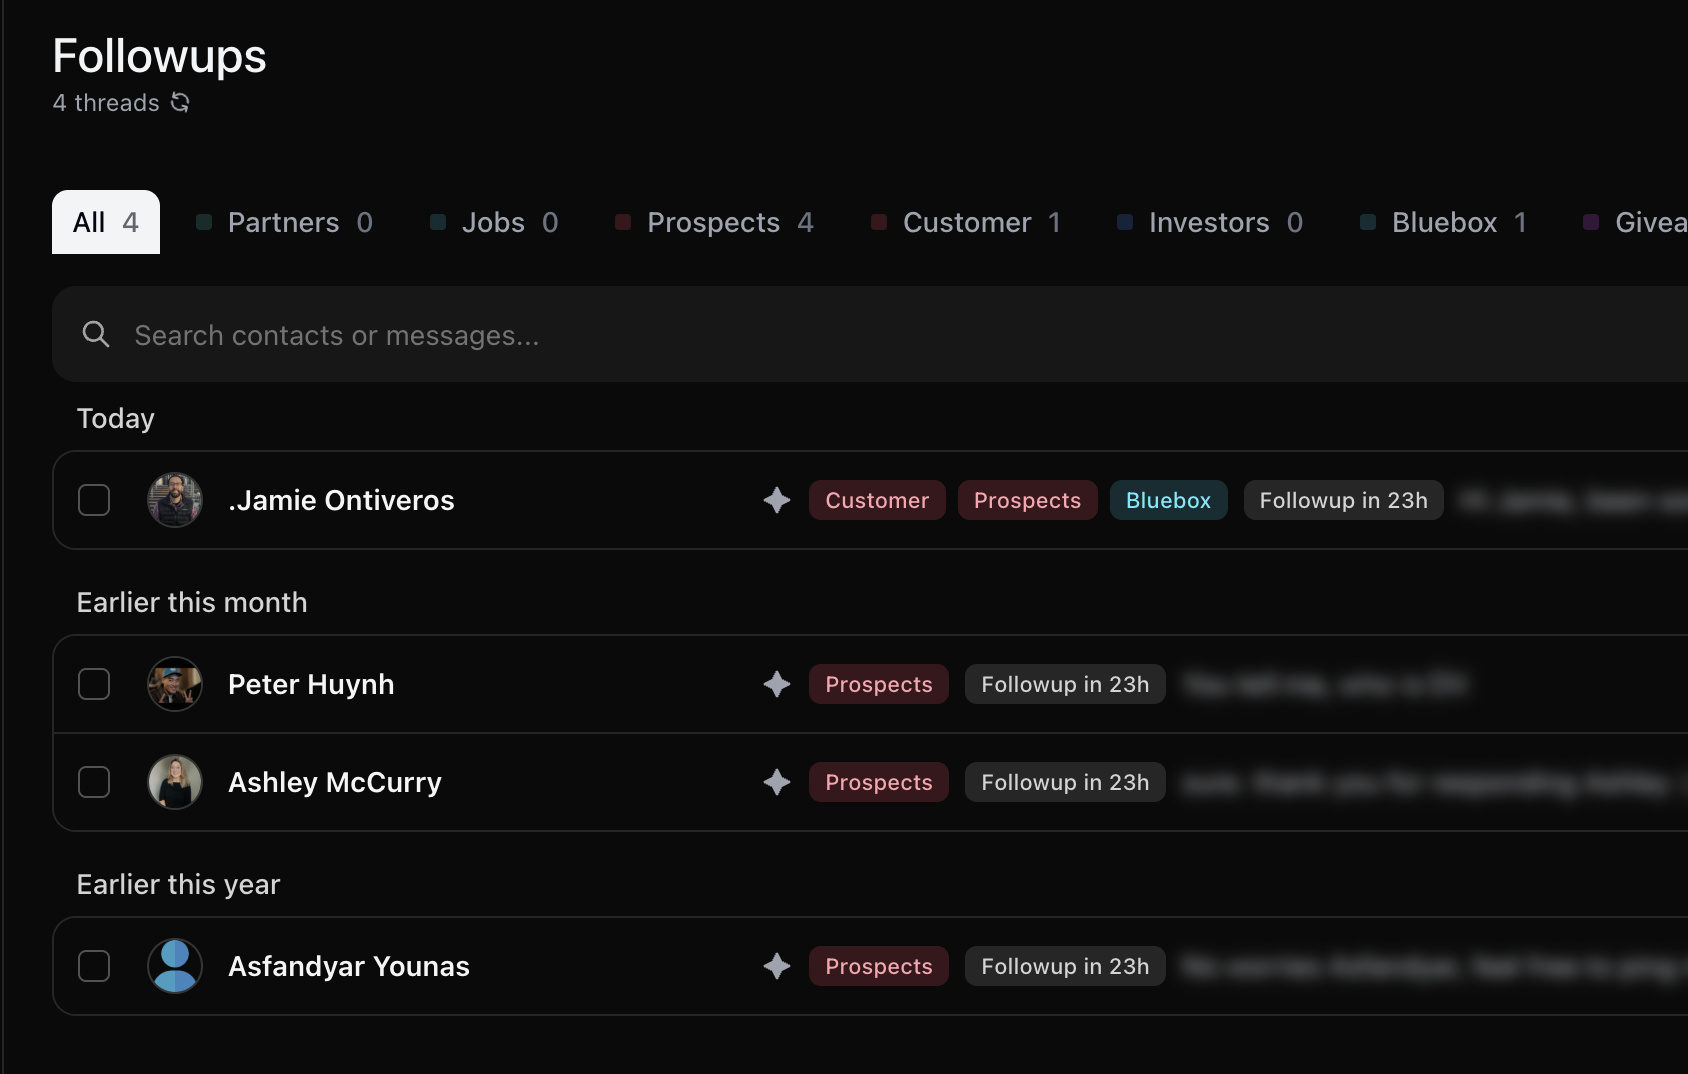1688x1074 pixels.
Task: Open the Bluebox tab
Action: (x=1443, y=222)
